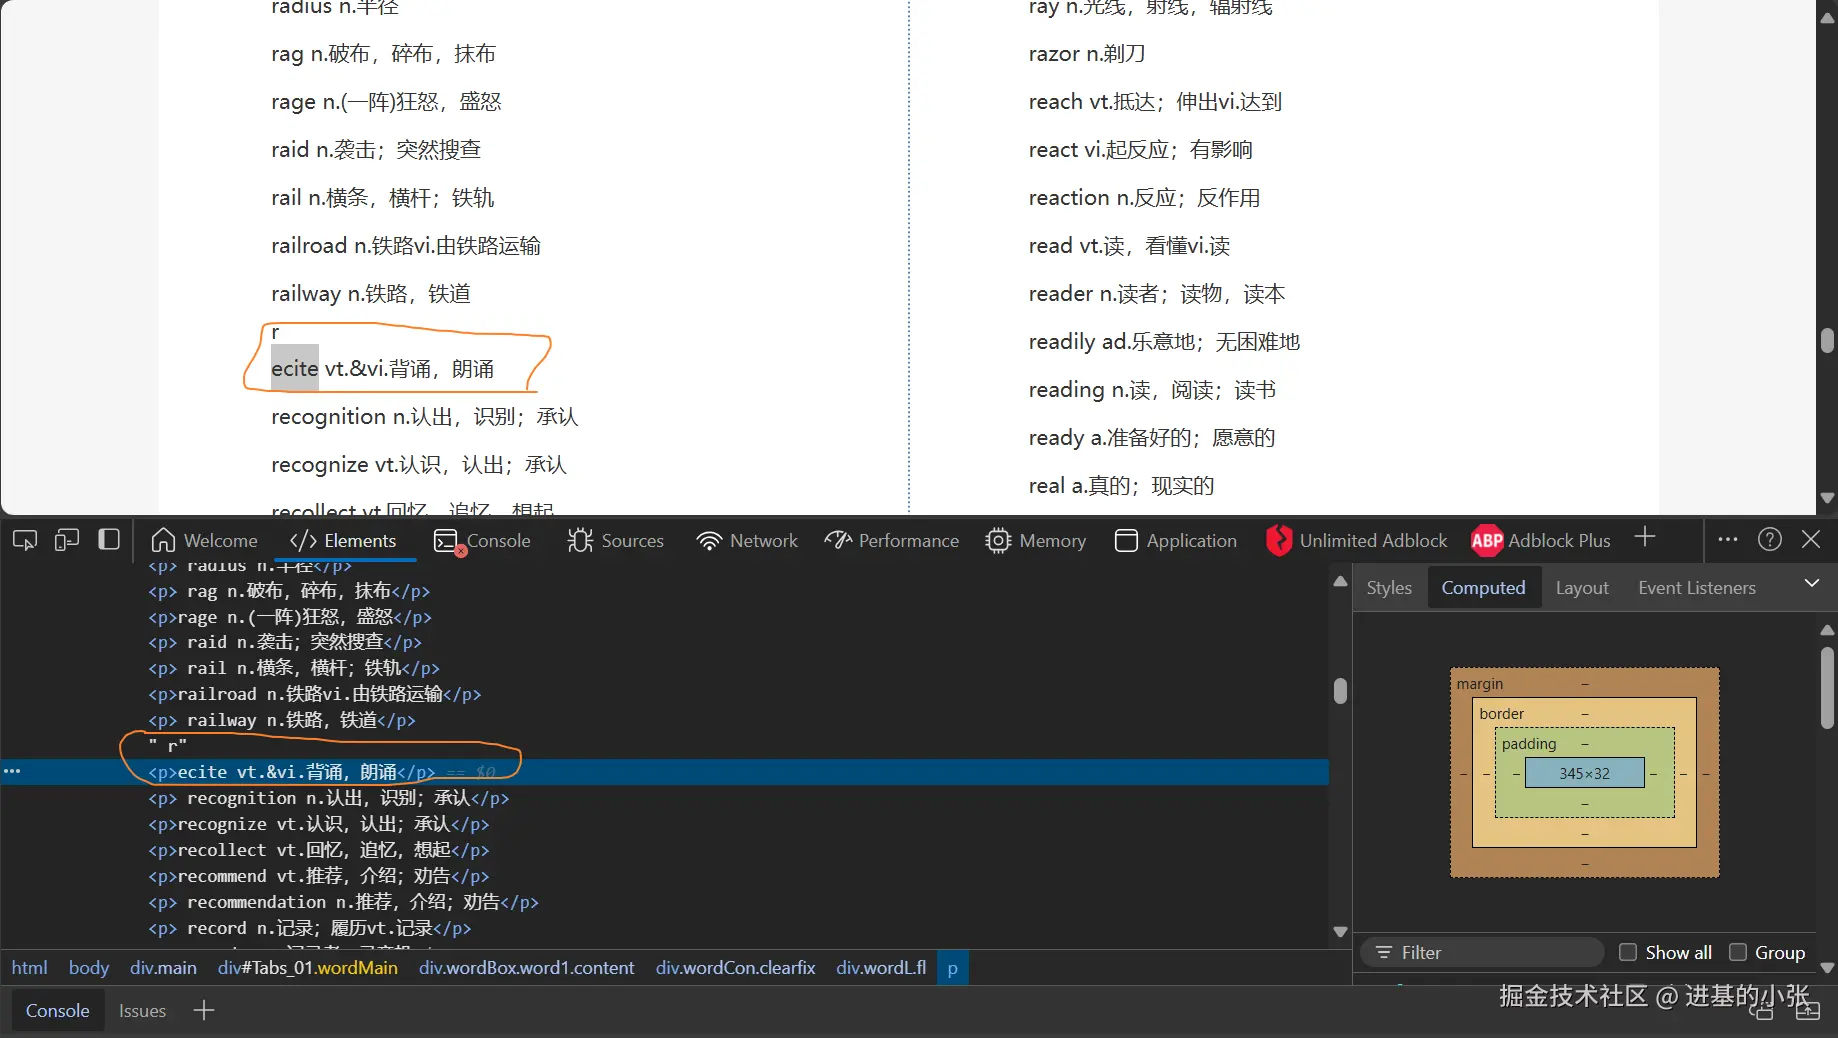Toggle device emulation mode
This screenshot has height=1038, width=1838.
pyautogui.click(x=67, y=540)
